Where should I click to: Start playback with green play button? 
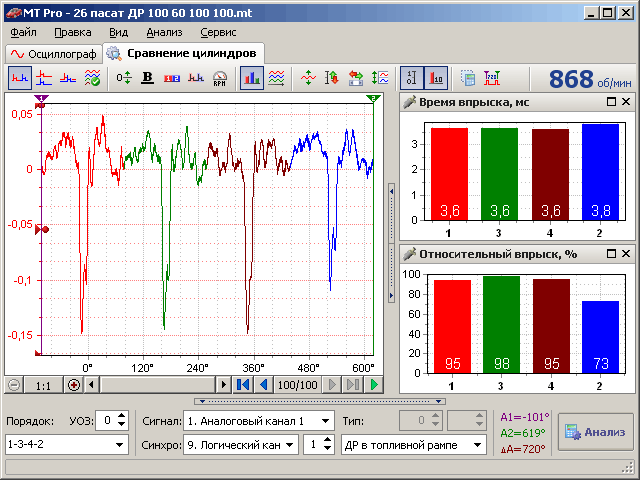(374, 385)
